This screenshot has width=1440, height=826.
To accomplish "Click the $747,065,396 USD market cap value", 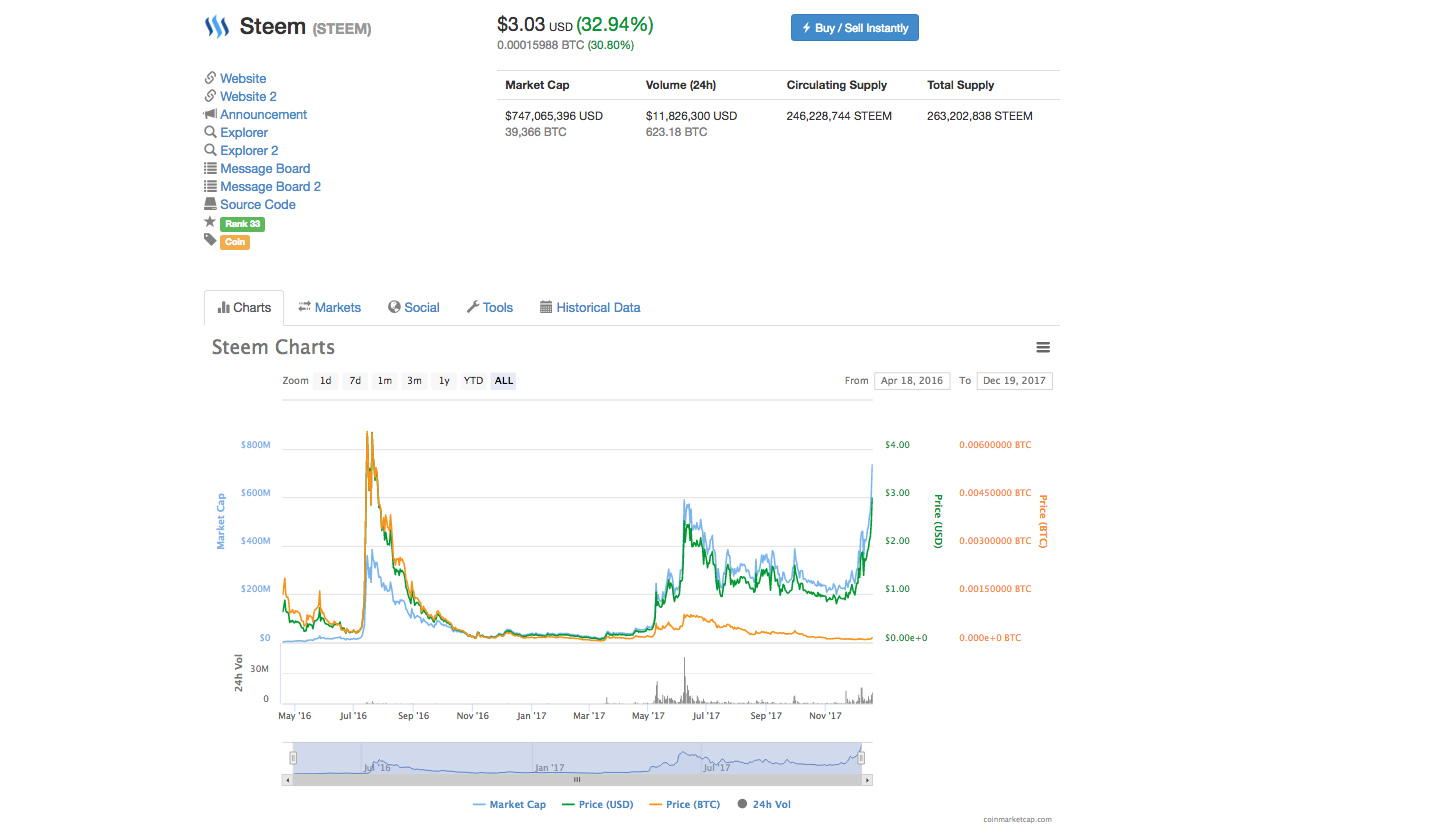I will 554,116.
